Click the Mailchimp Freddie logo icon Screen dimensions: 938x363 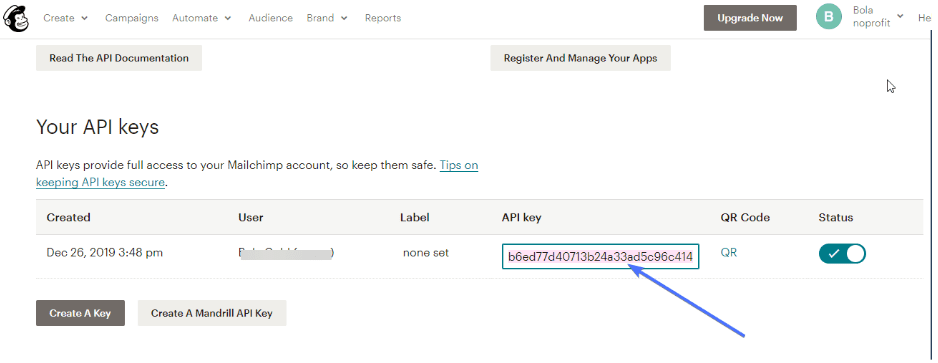coord(17,18)
